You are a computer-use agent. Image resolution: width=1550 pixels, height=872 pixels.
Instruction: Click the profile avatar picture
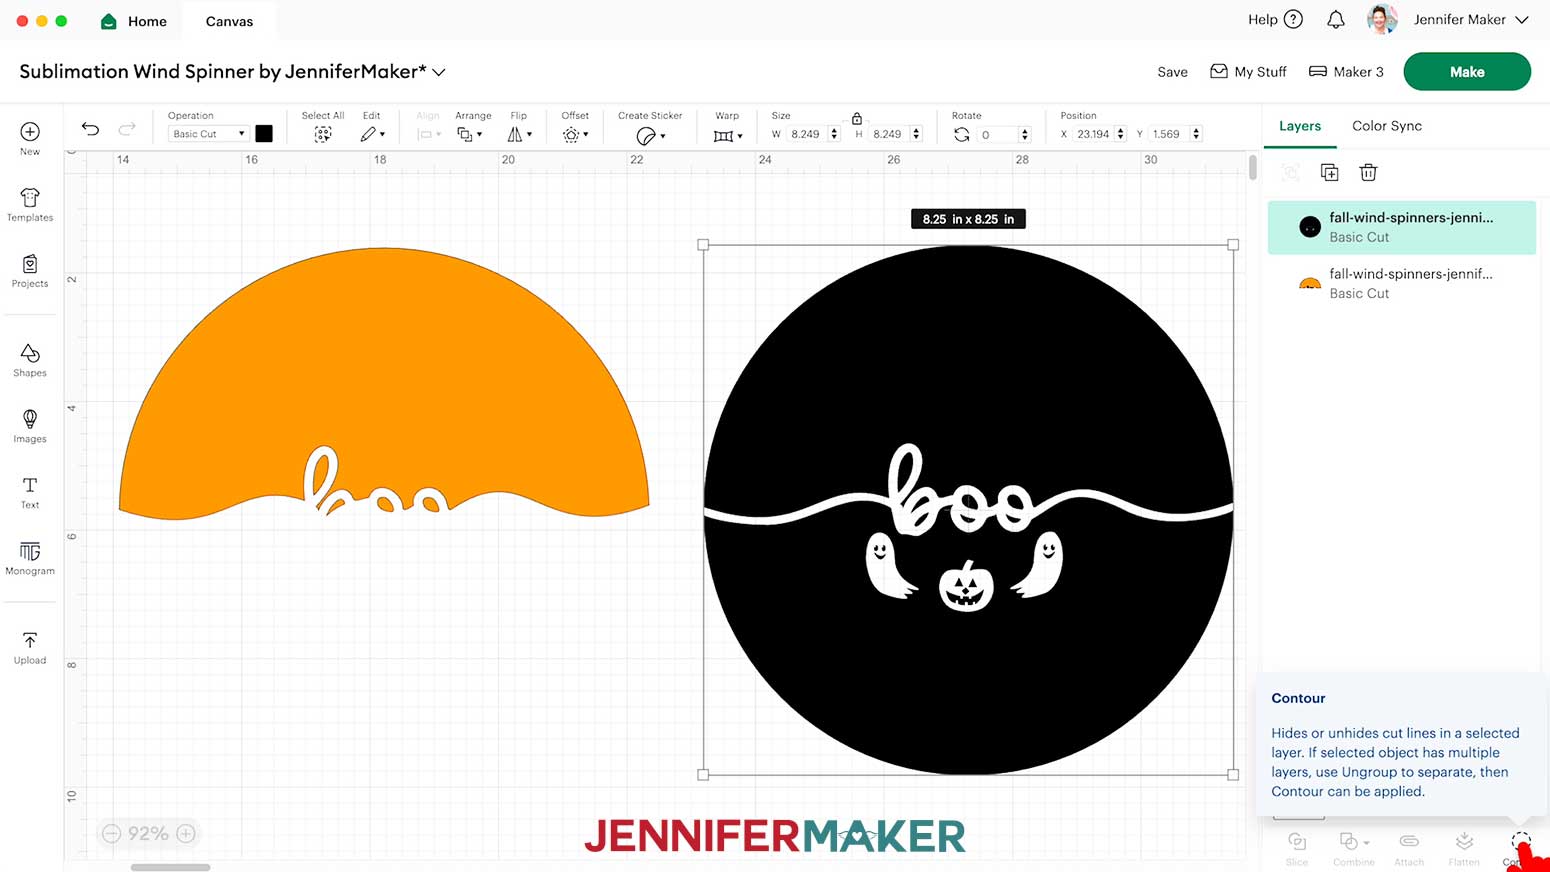point(1382,19)
